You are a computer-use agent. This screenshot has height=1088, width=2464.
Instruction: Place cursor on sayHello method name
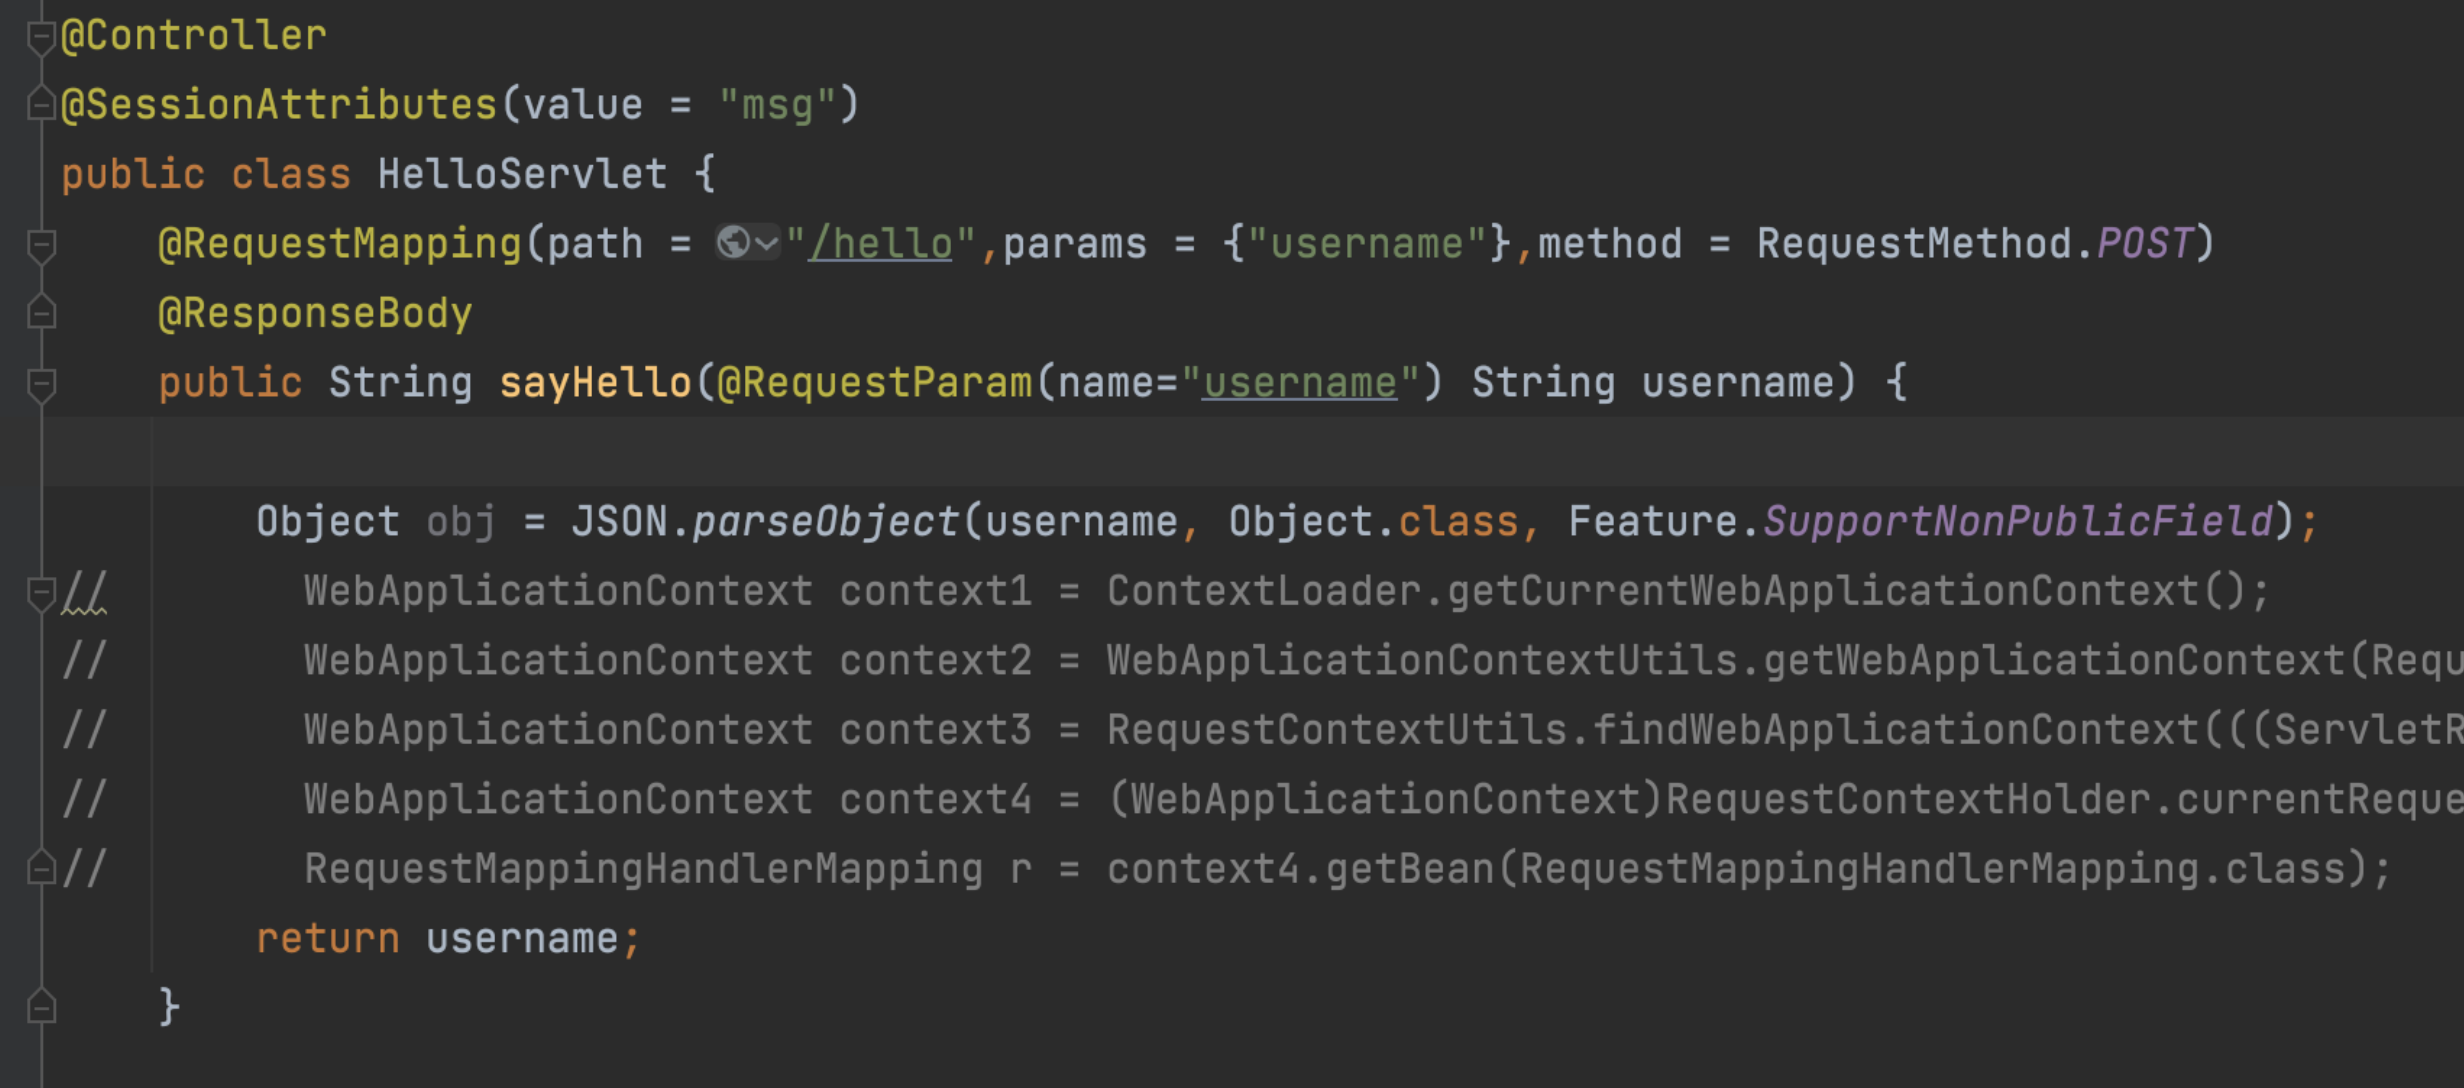595,383
